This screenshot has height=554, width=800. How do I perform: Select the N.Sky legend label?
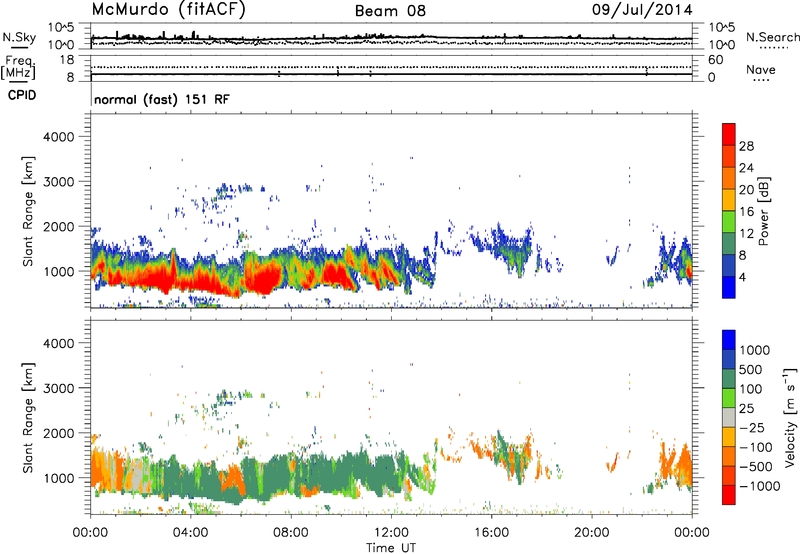pos(19,37)
